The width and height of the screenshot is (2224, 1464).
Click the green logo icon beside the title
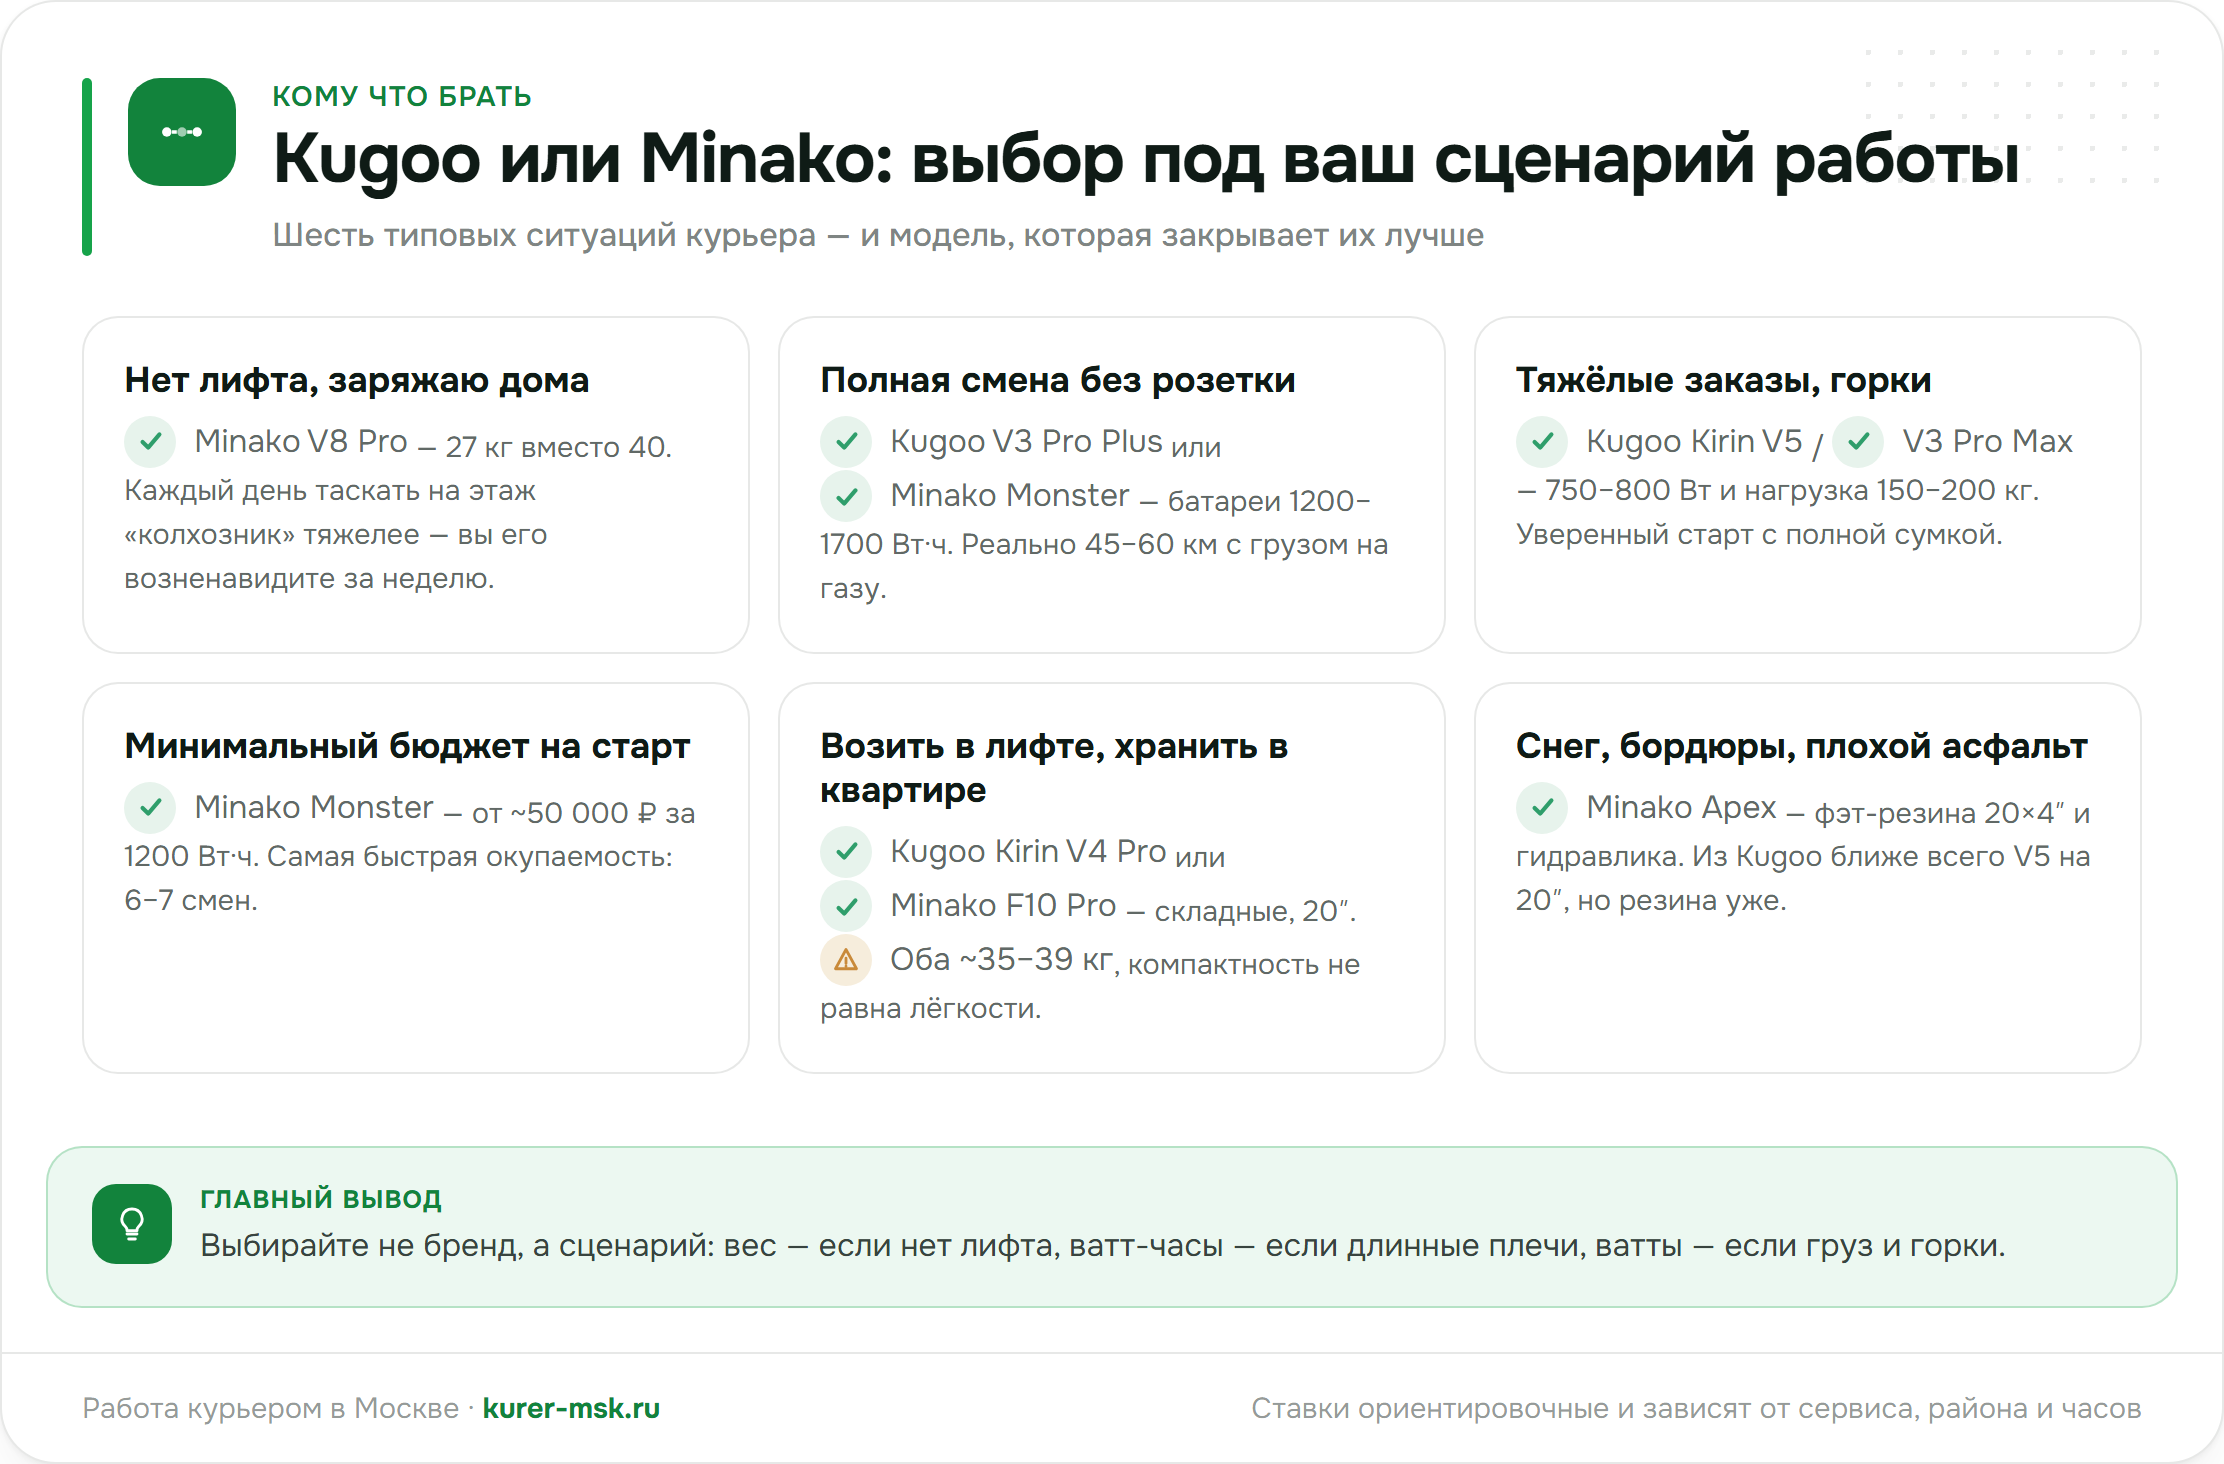pyautogui.click(x=182, y=132)
